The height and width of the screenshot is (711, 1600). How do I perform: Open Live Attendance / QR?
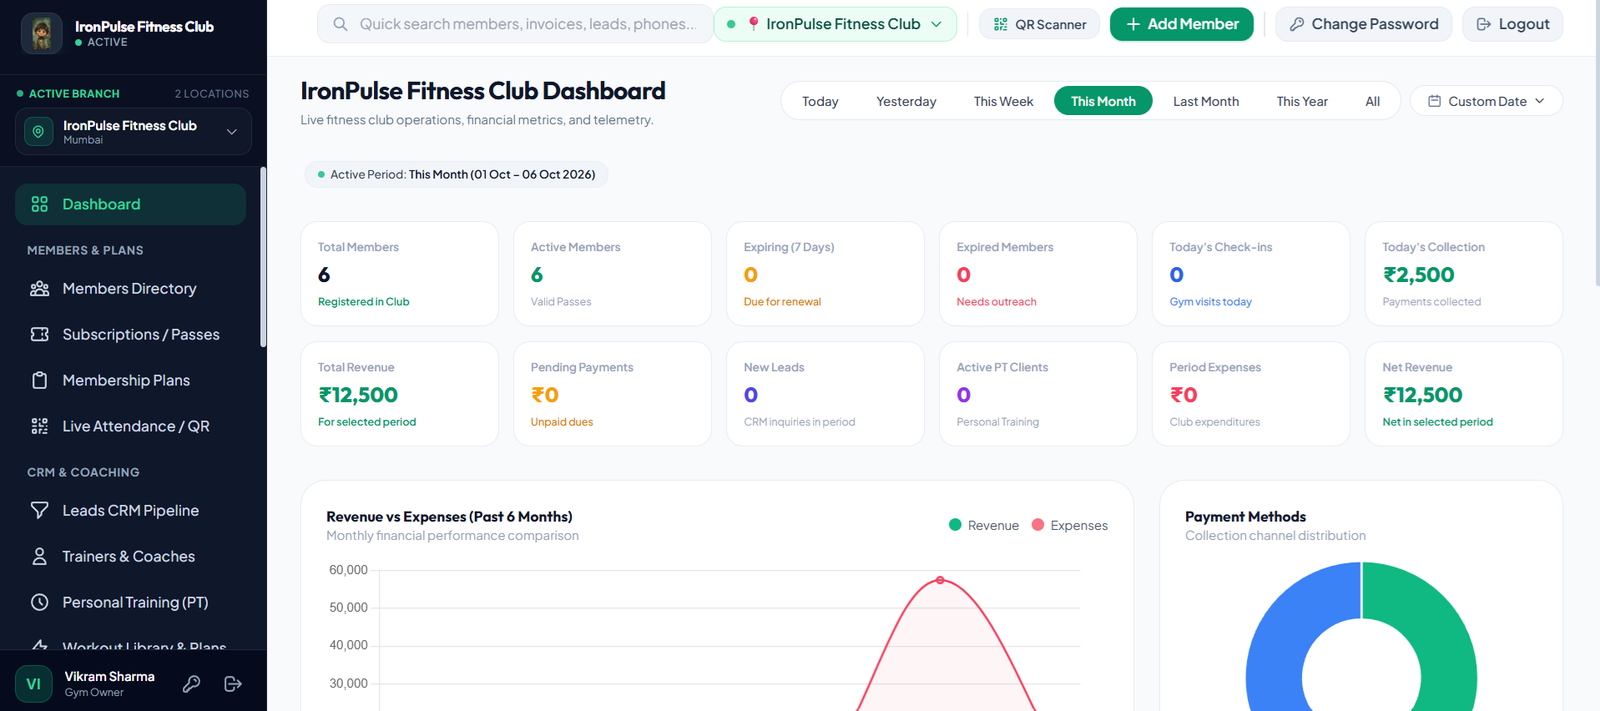(x=130, y=426)
